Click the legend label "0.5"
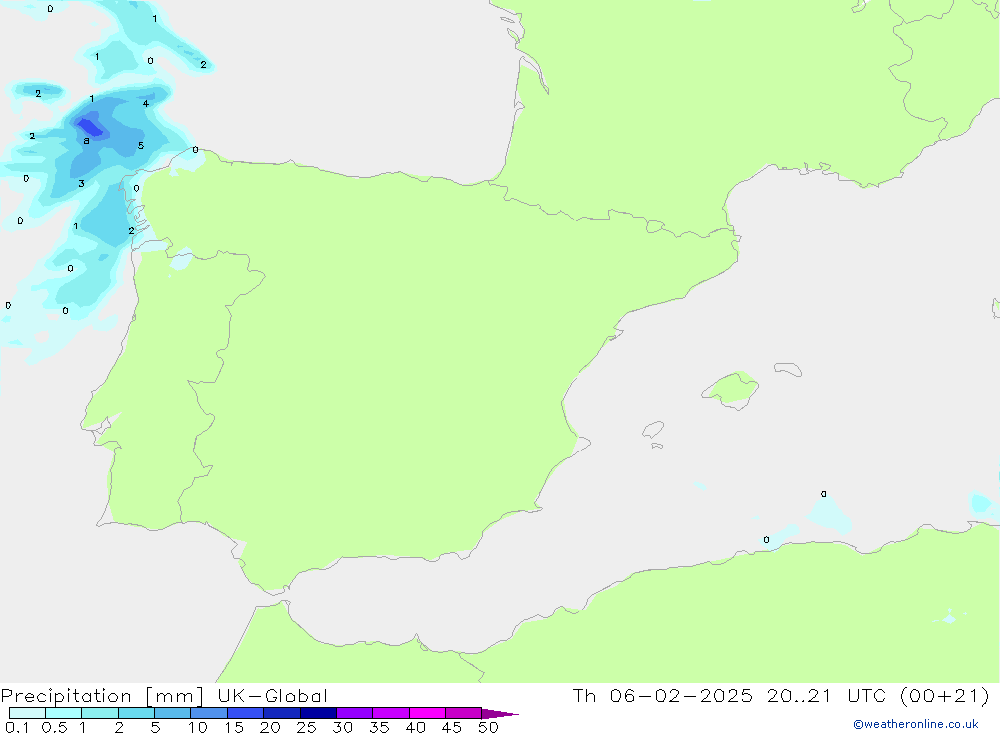This screenshot has height=733, width=1000. (x=54, y=727)
